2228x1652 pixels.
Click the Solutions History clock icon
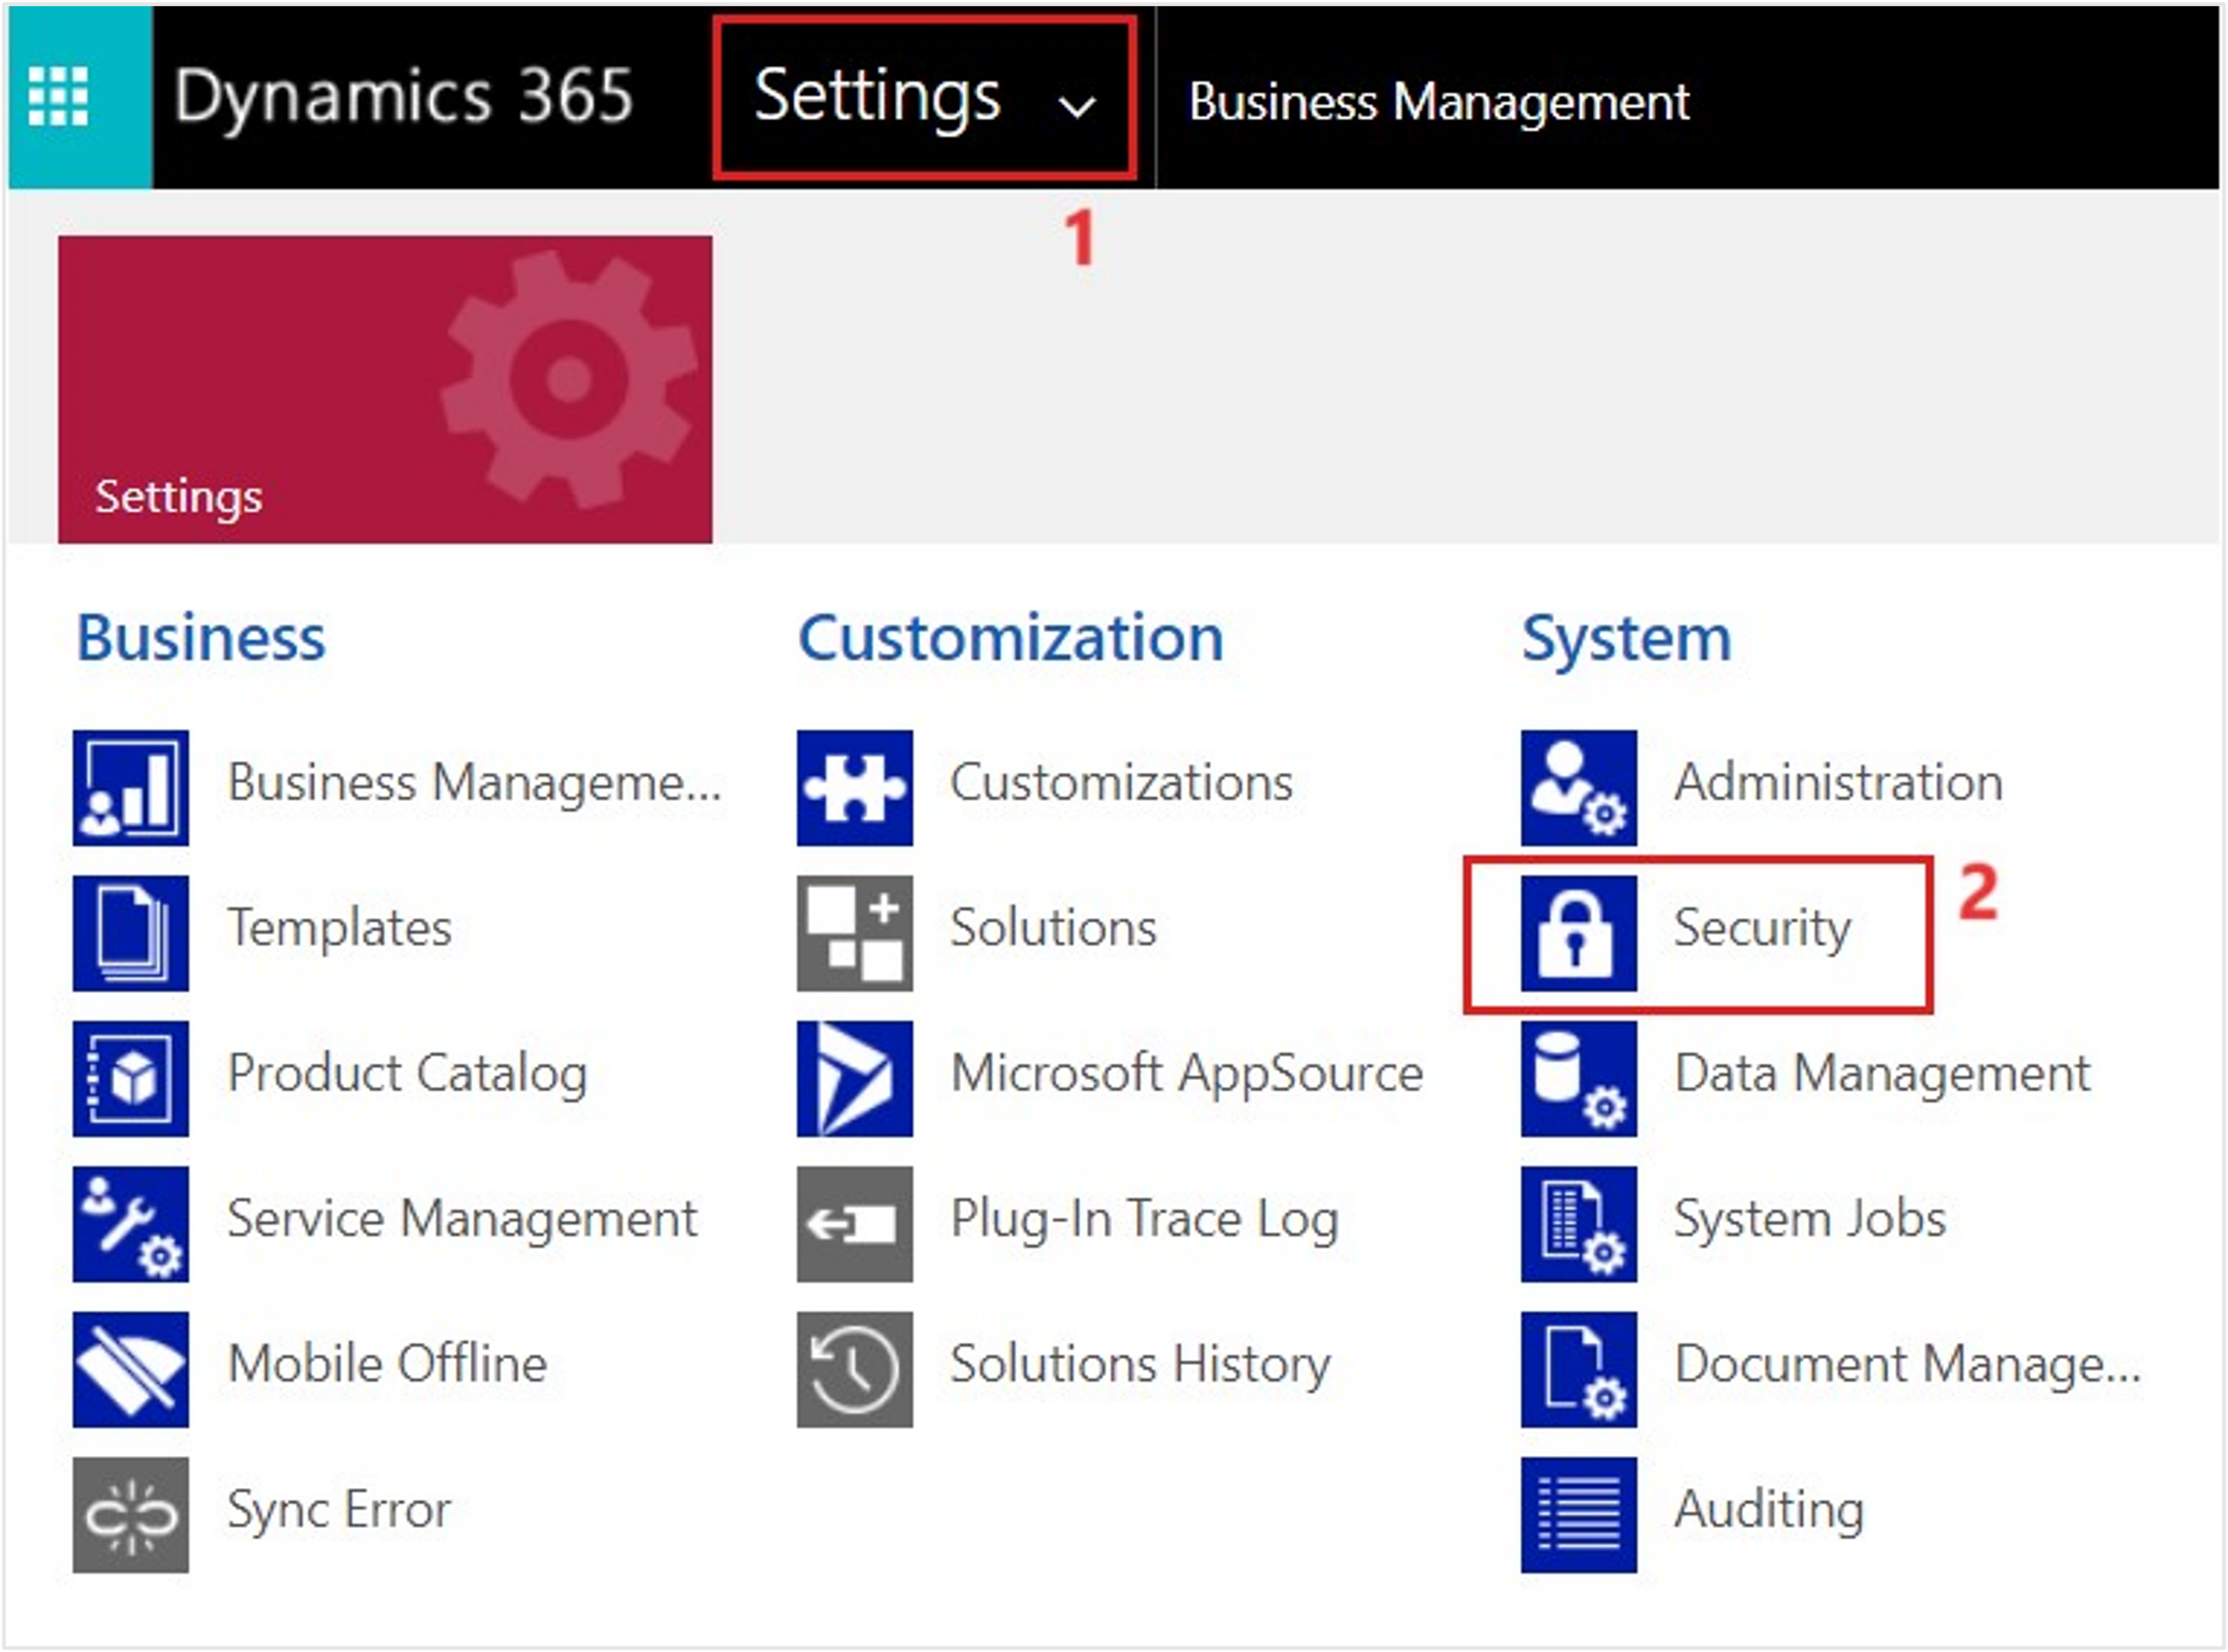pyautogui.click(x=854, y=1369)
